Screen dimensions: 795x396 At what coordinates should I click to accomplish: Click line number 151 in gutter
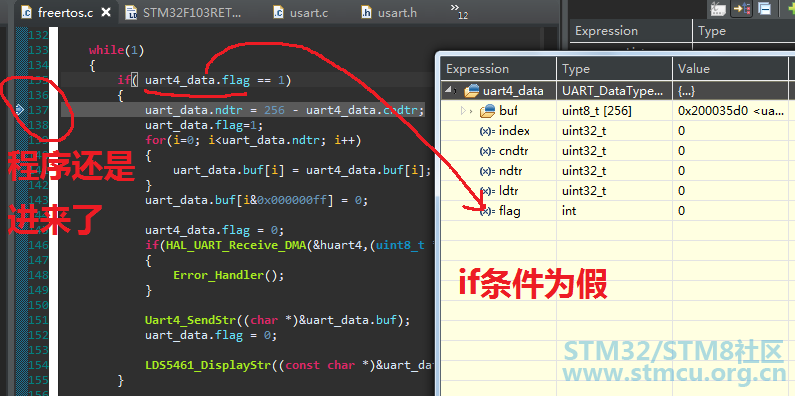(x=38, y=320)
